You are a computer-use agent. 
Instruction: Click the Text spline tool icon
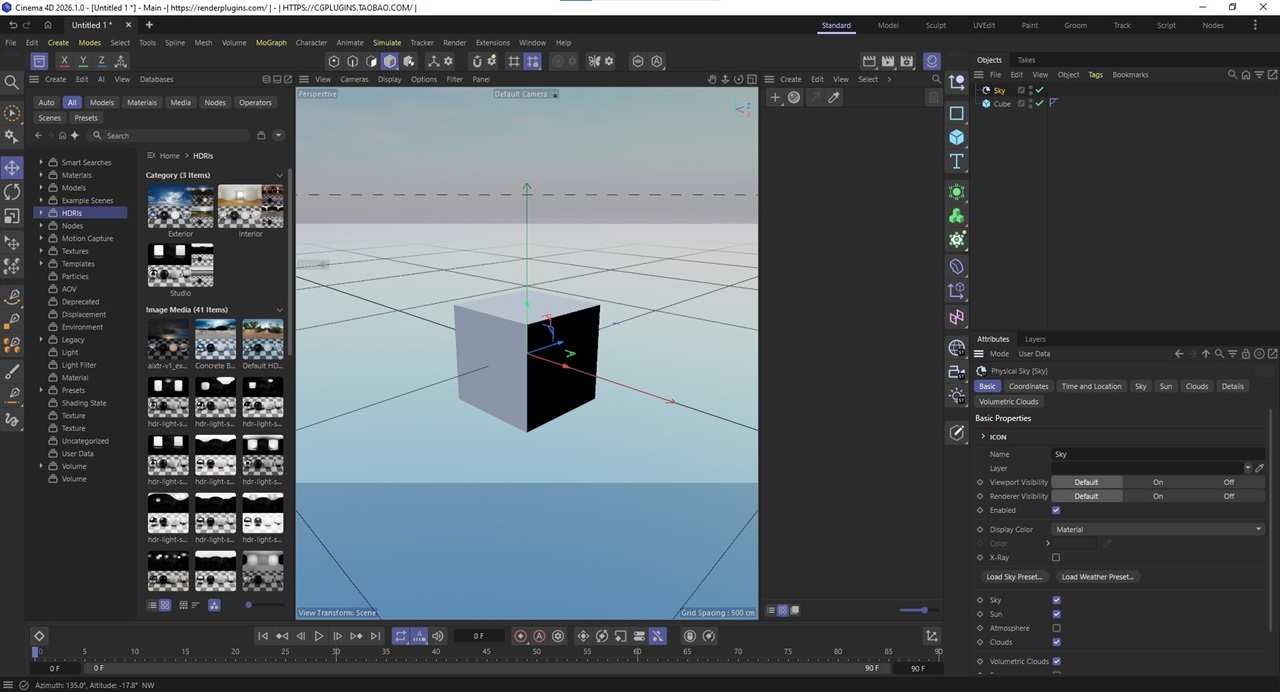(x=957, y=162)
